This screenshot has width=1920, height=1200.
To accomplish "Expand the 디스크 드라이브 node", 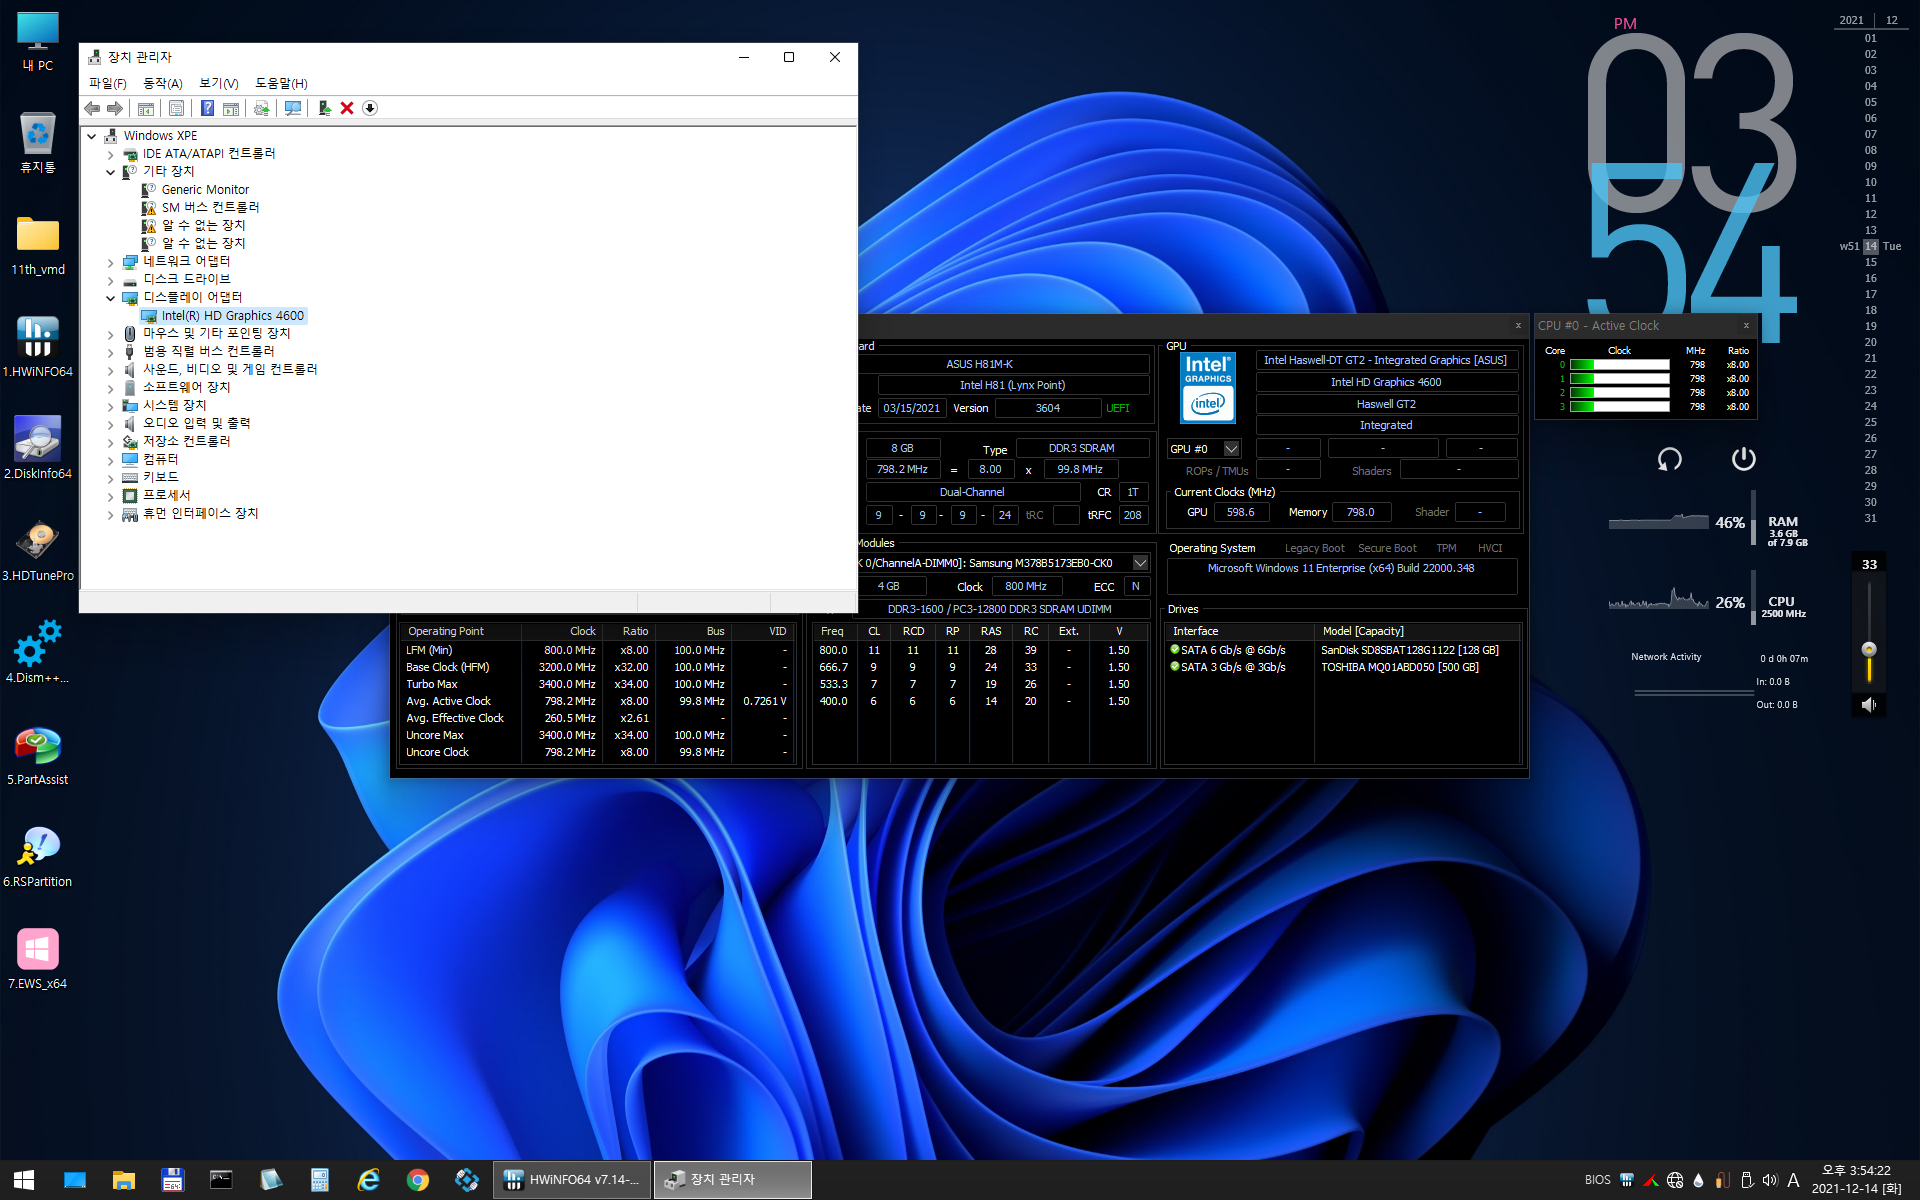I will pyautogui.click(x=111, y=280).
